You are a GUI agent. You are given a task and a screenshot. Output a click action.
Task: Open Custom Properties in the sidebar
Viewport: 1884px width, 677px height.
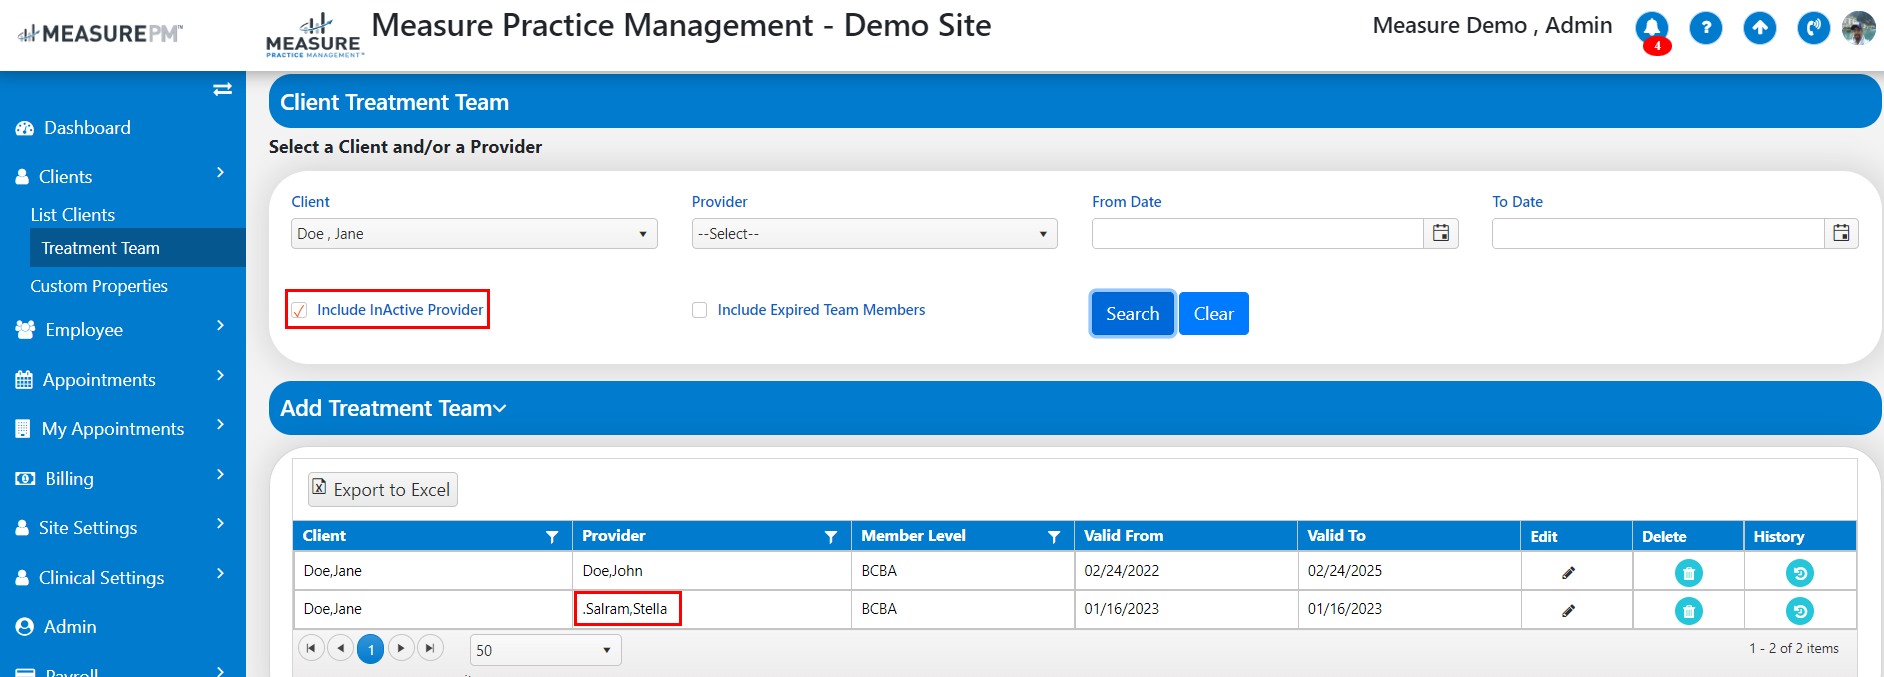click(99, 286)
